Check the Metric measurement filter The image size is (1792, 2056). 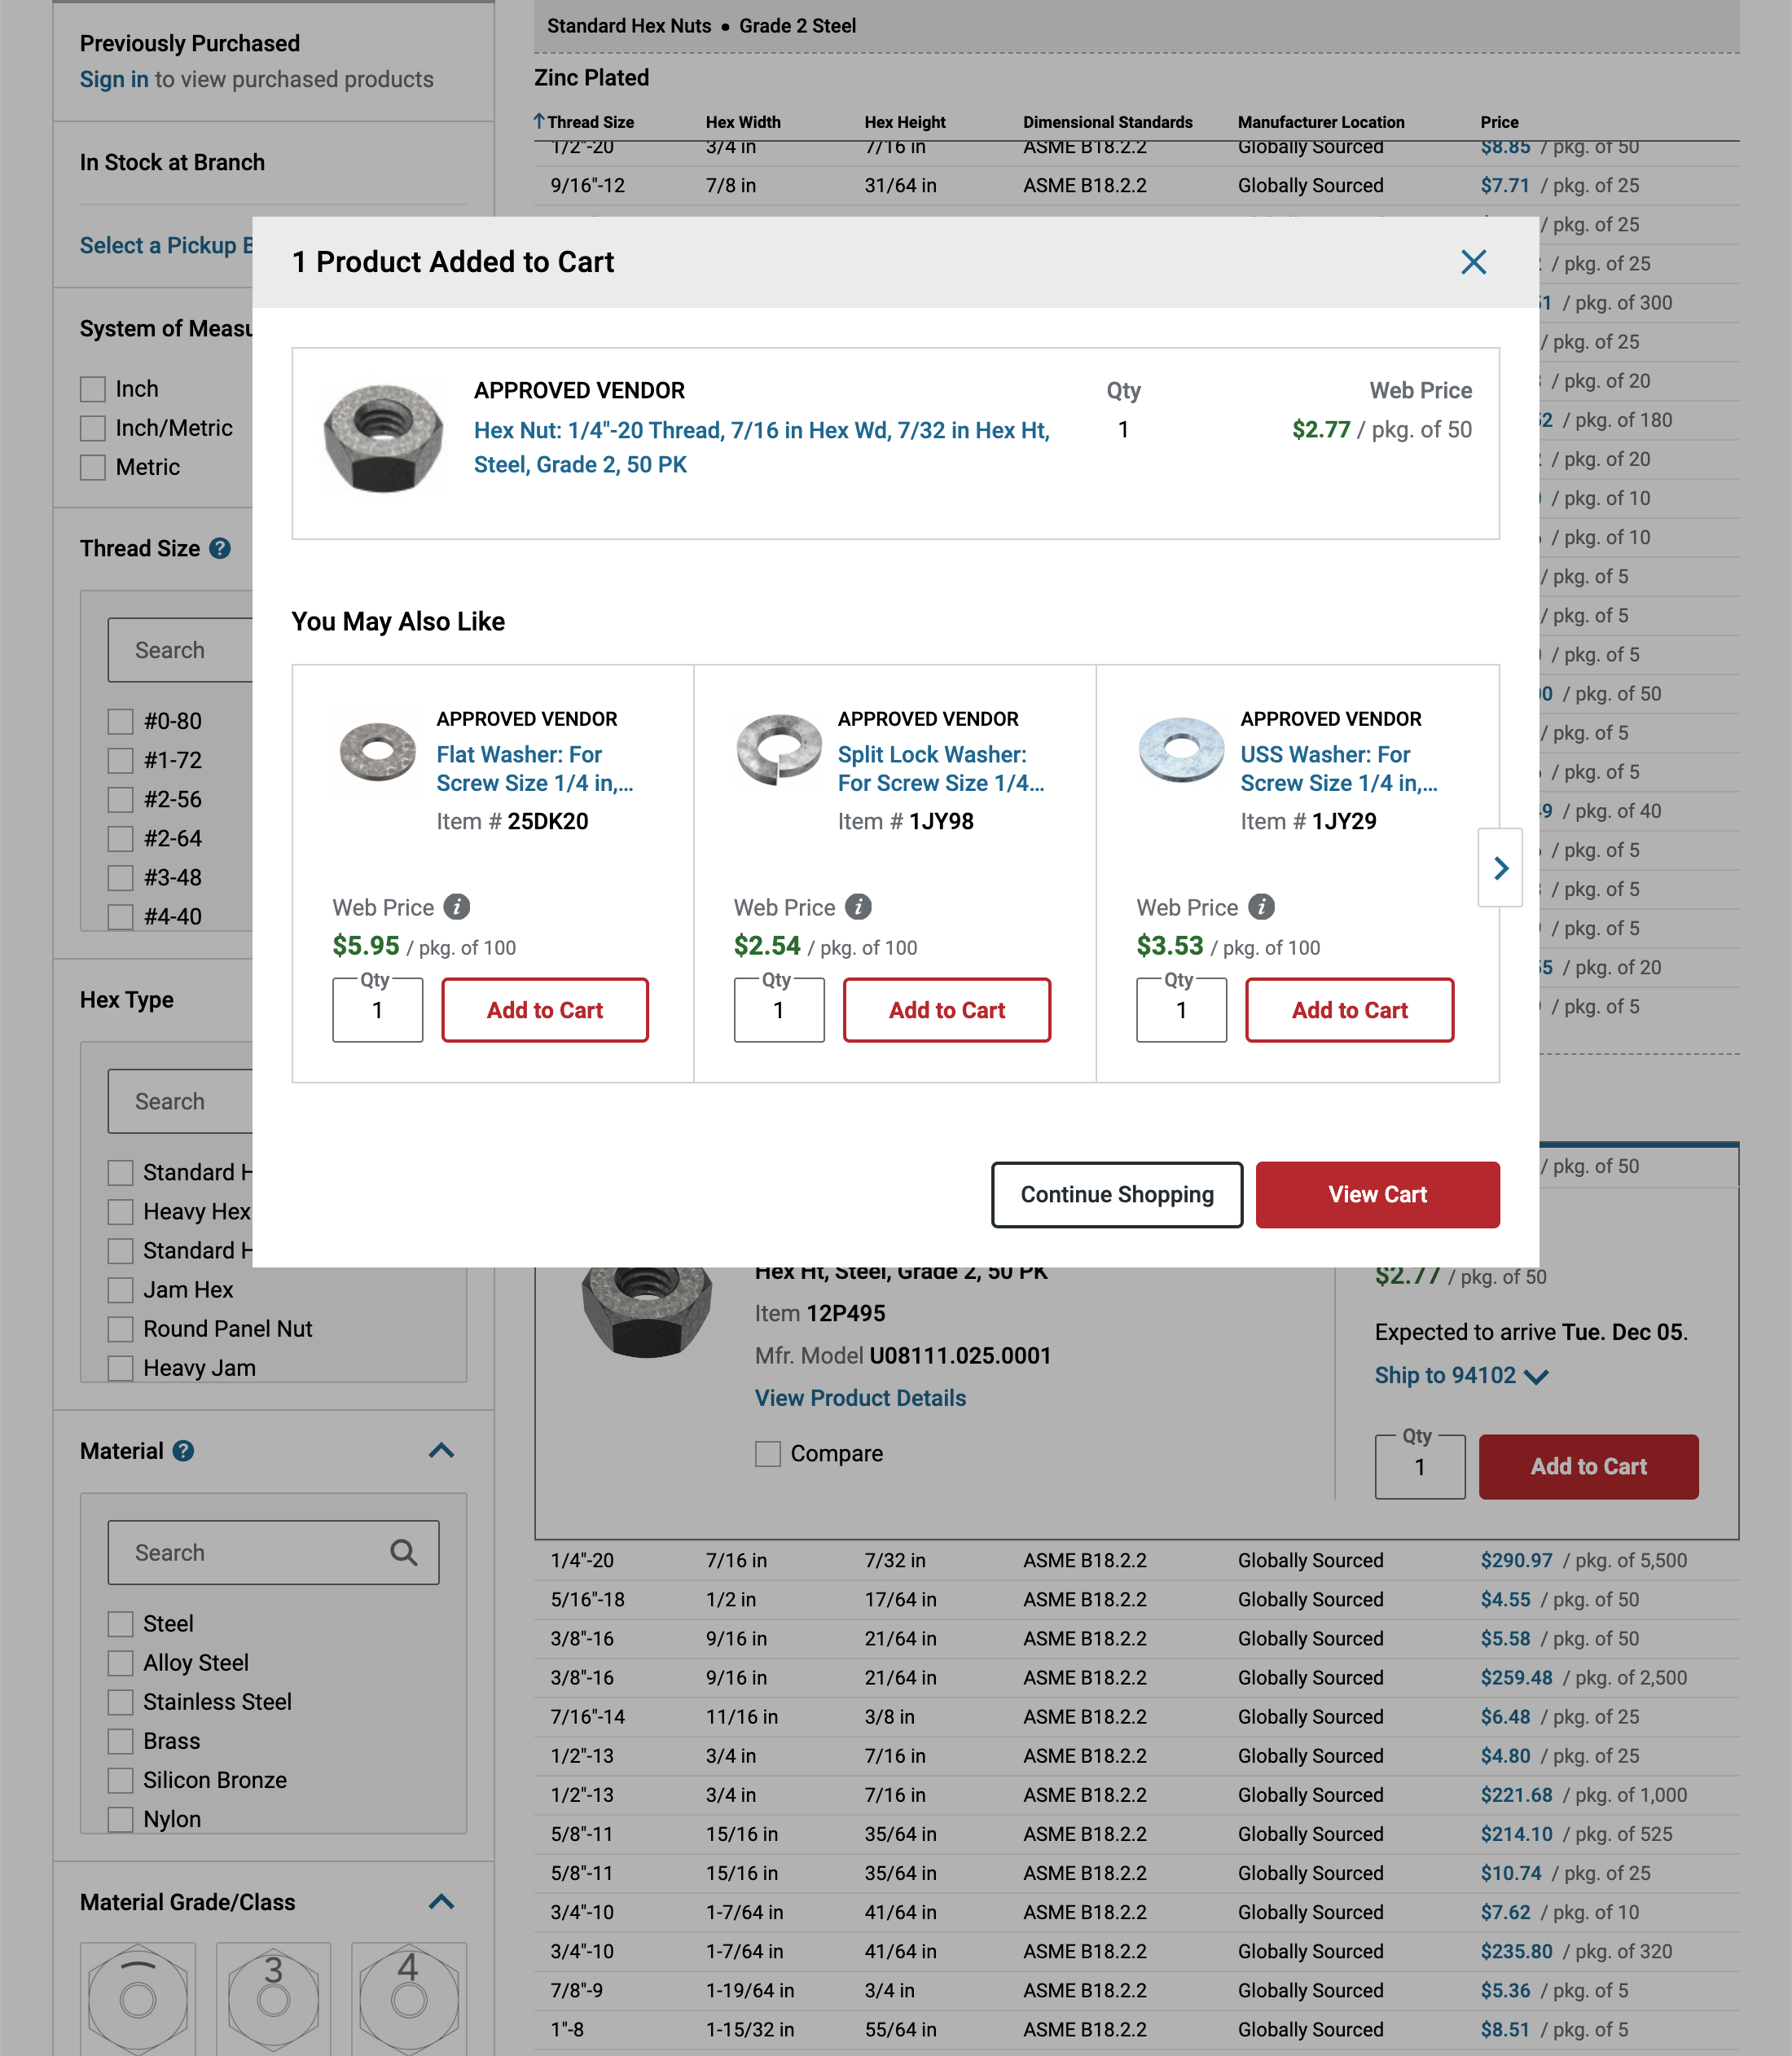click(93, 466)
